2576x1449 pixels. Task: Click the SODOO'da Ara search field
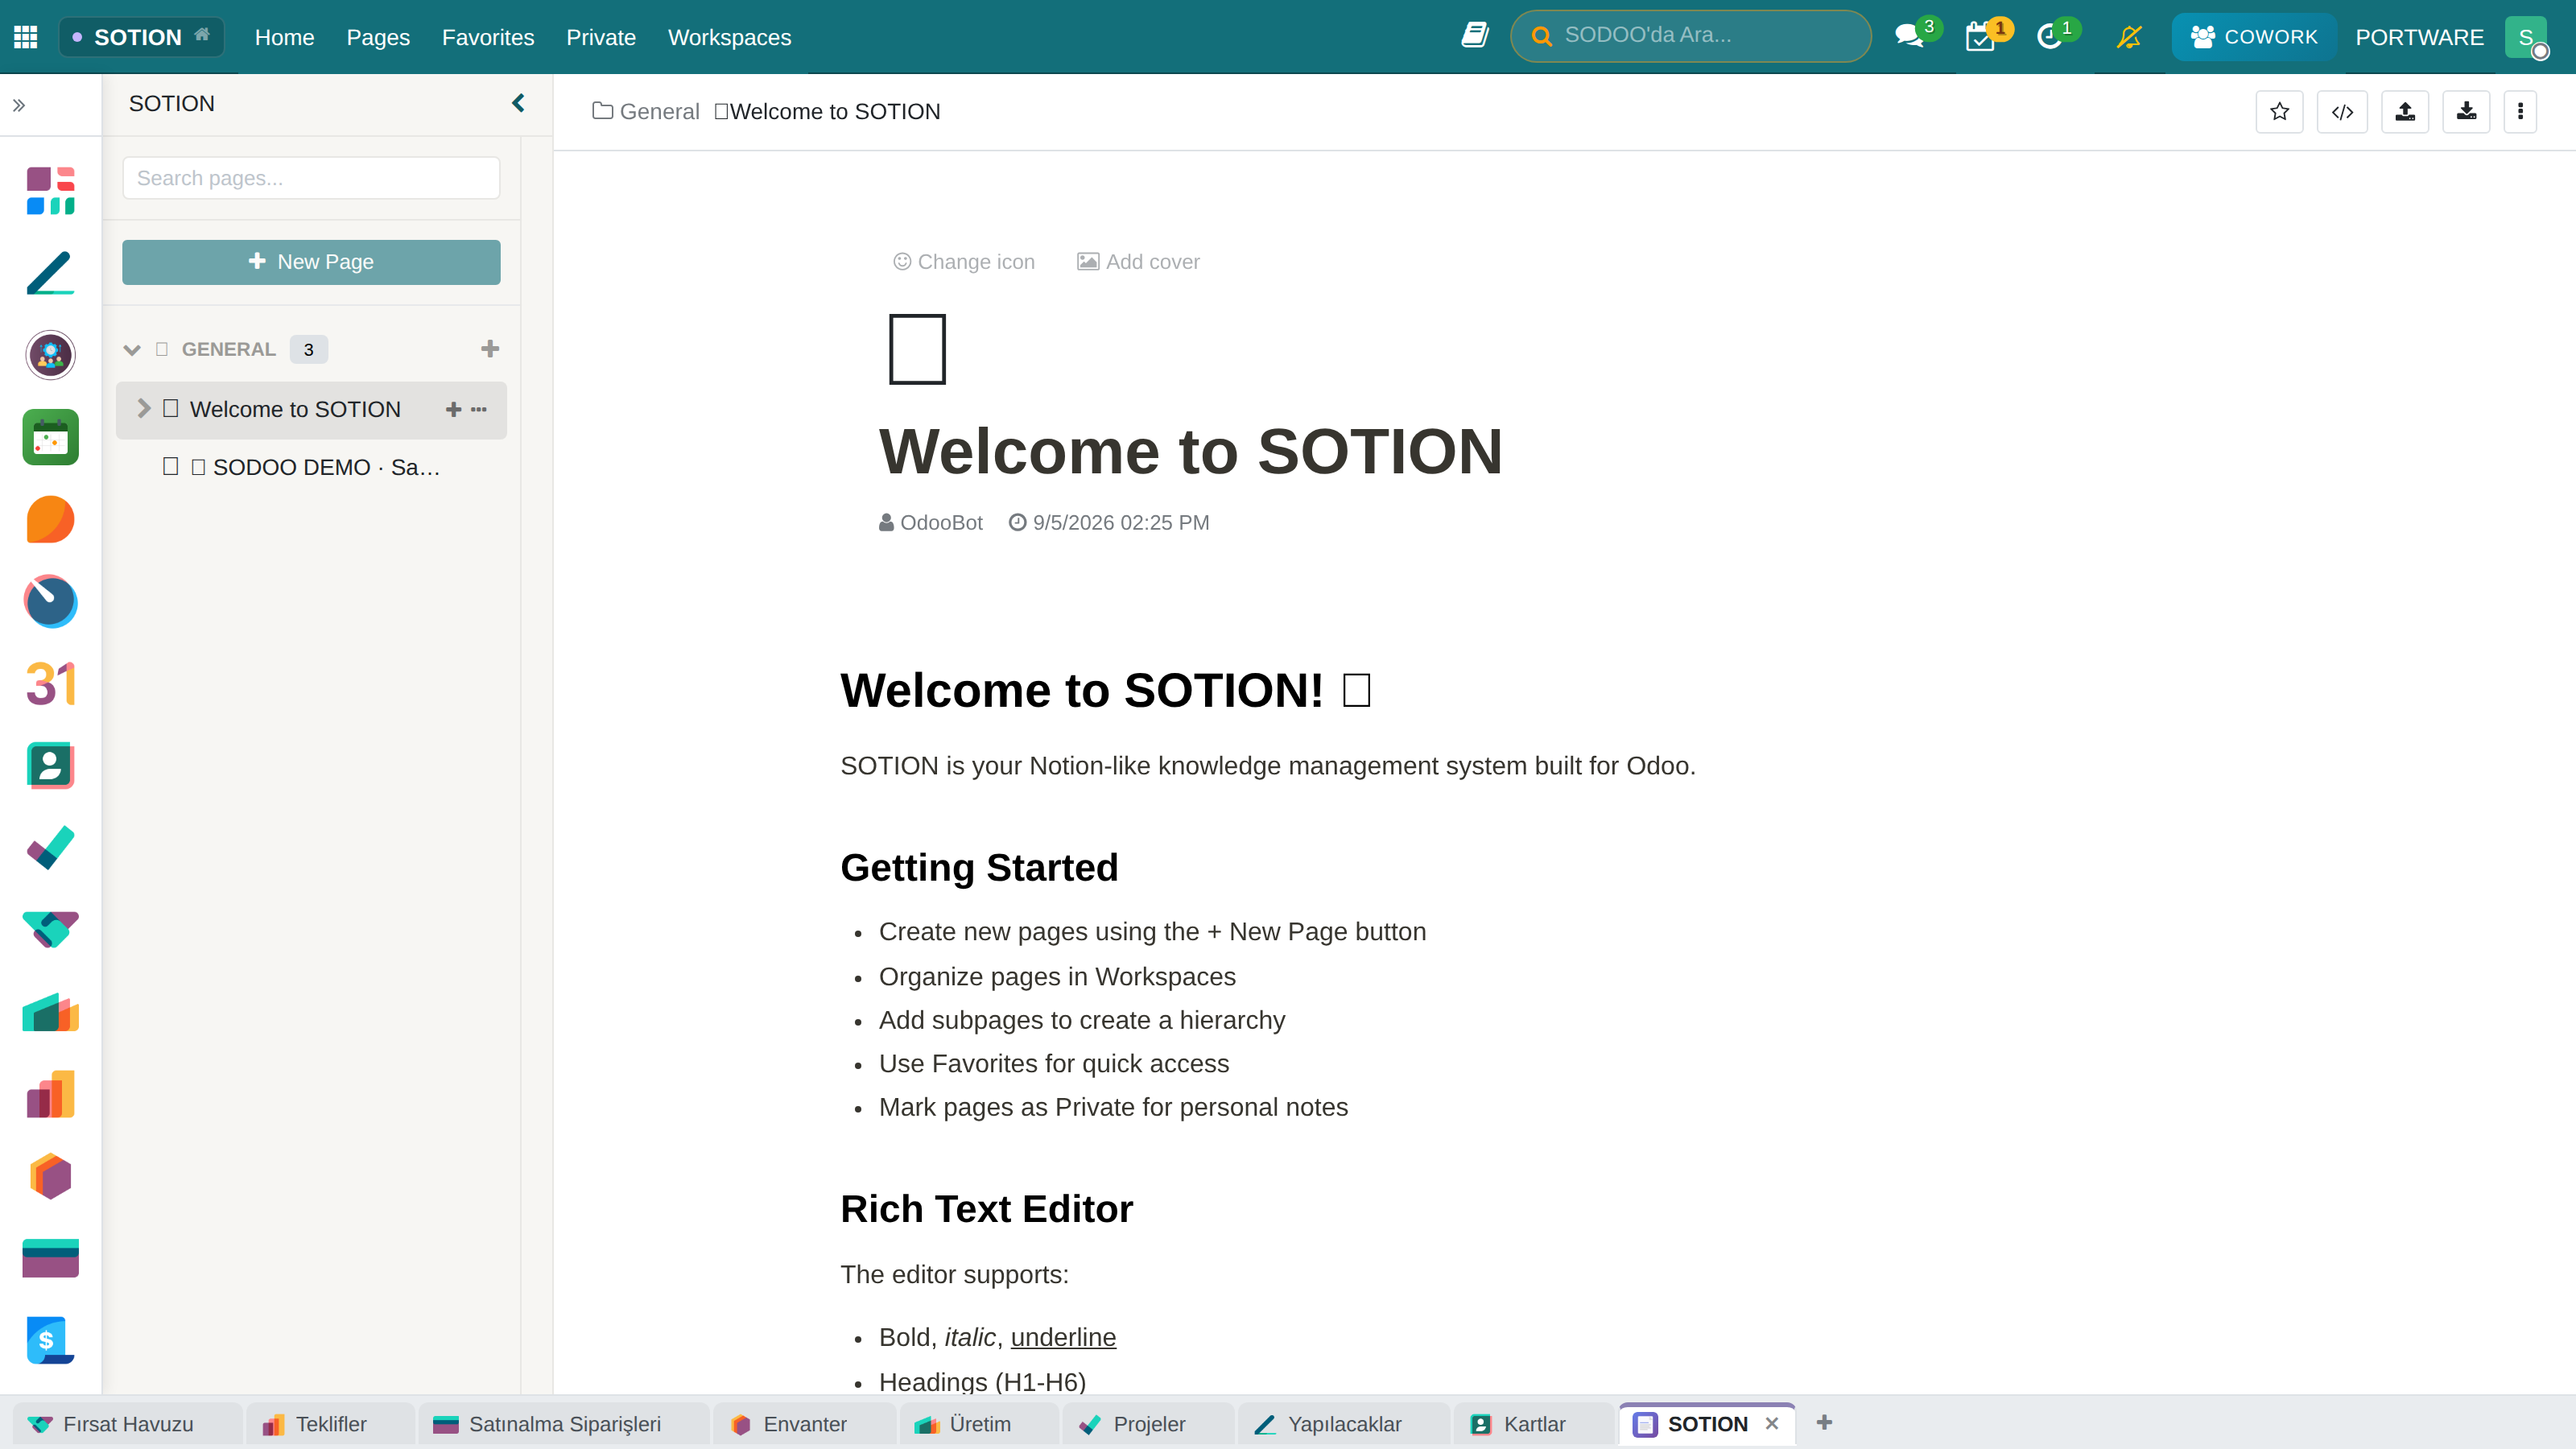pos(1691,36)
